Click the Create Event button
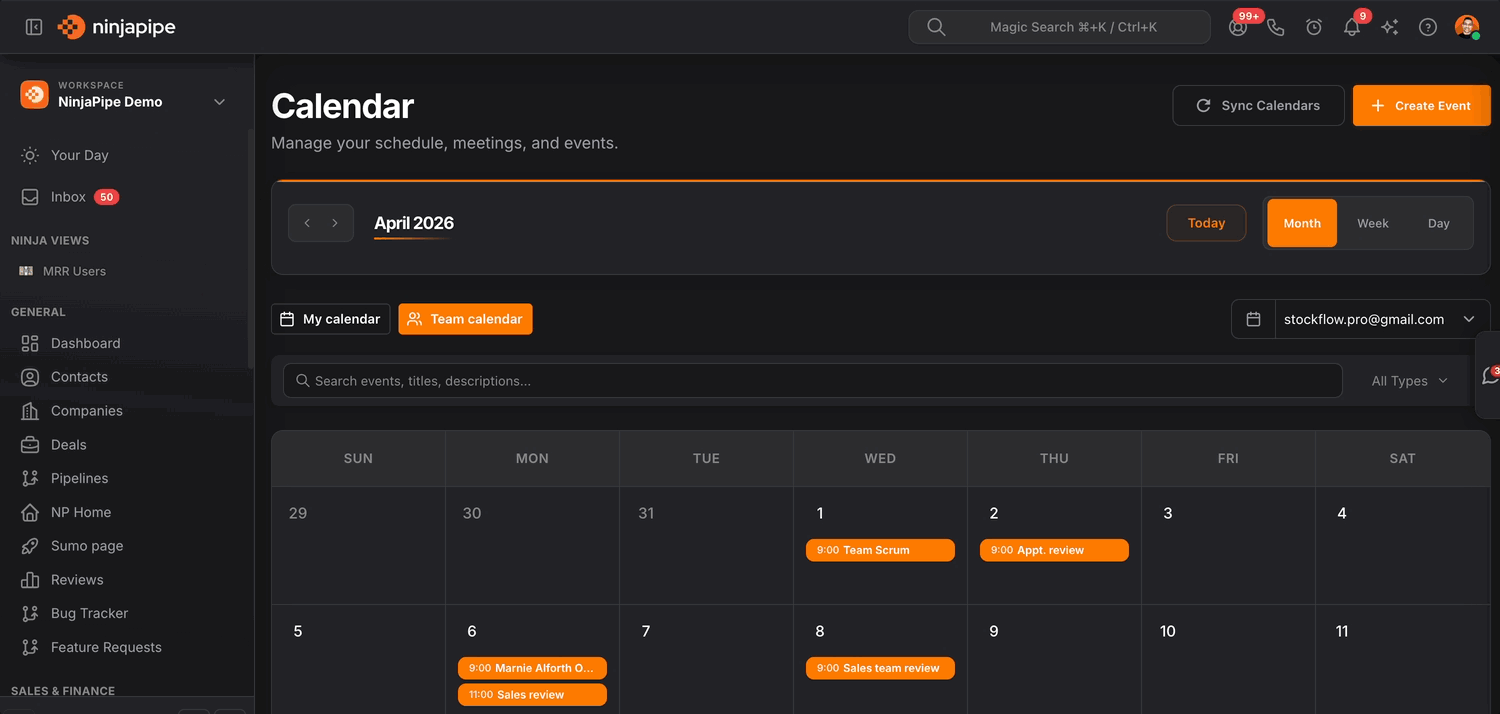The width and height of the screenshot is (1500, 714). tap(1421, 105)
